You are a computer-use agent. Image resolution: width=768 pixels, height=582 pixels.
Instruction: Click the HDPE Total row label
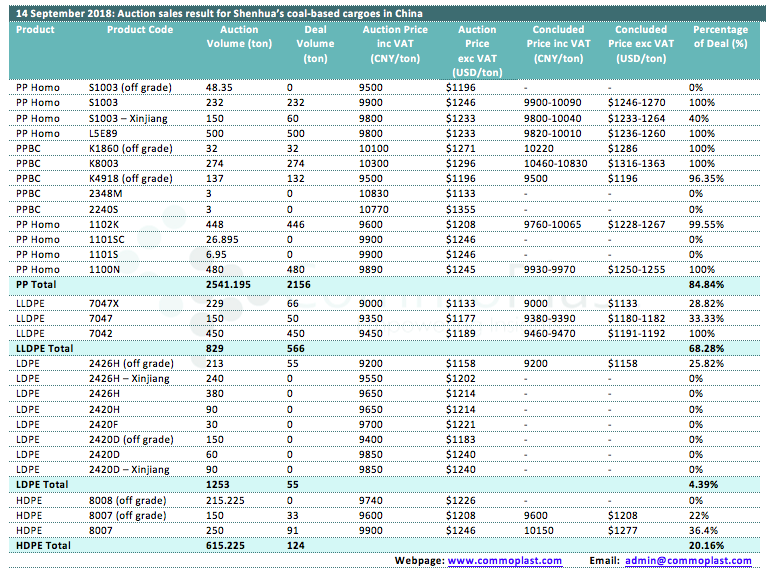pyautogui.click(x=43, y=545)
